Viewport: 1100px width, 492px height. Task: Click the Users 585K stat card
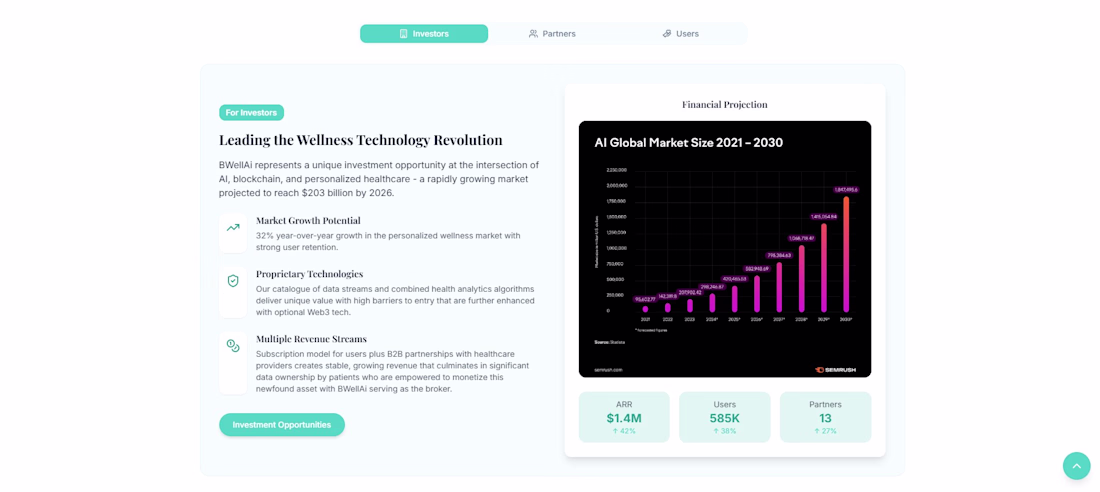(x=725, y=417)
